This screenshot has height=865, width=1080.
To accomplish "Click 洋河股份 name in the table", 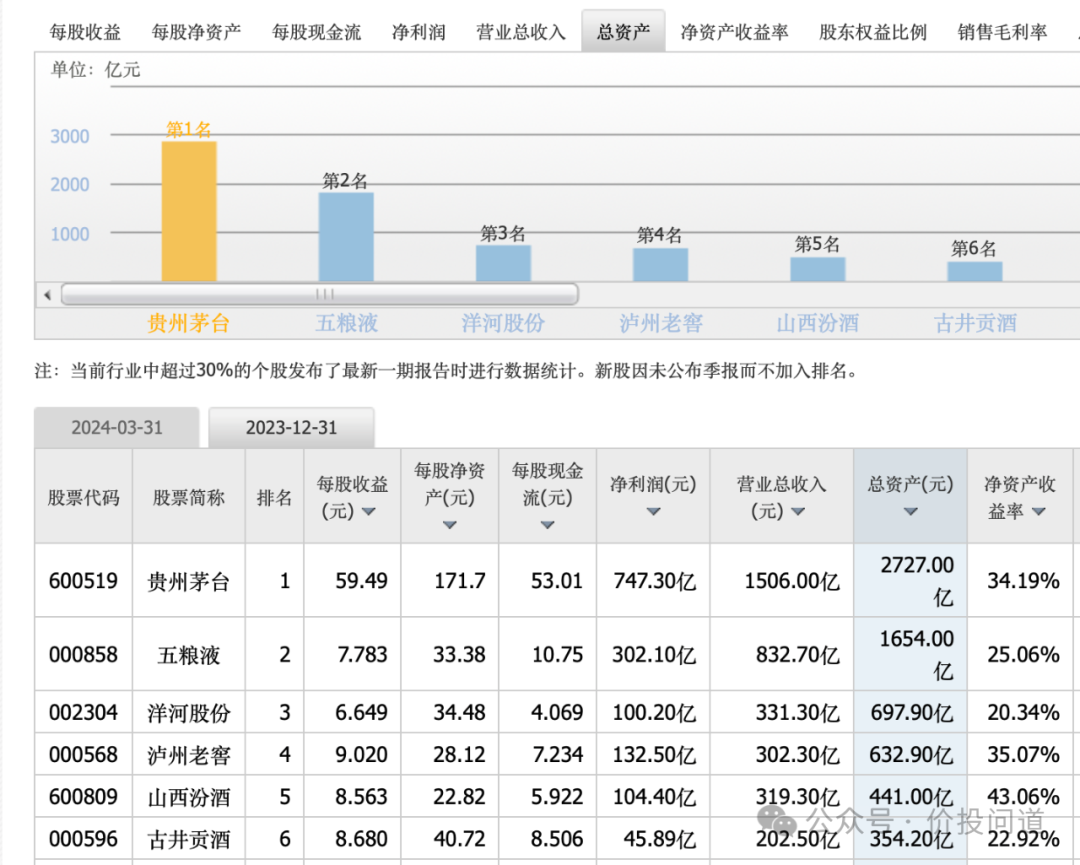I will [x=189, y=713].
